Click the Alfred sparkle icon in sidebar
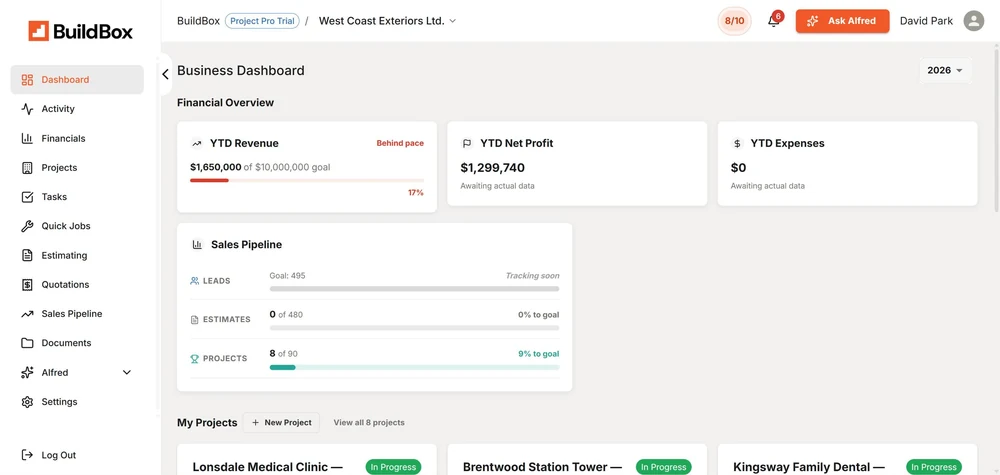 coord(27,372)
